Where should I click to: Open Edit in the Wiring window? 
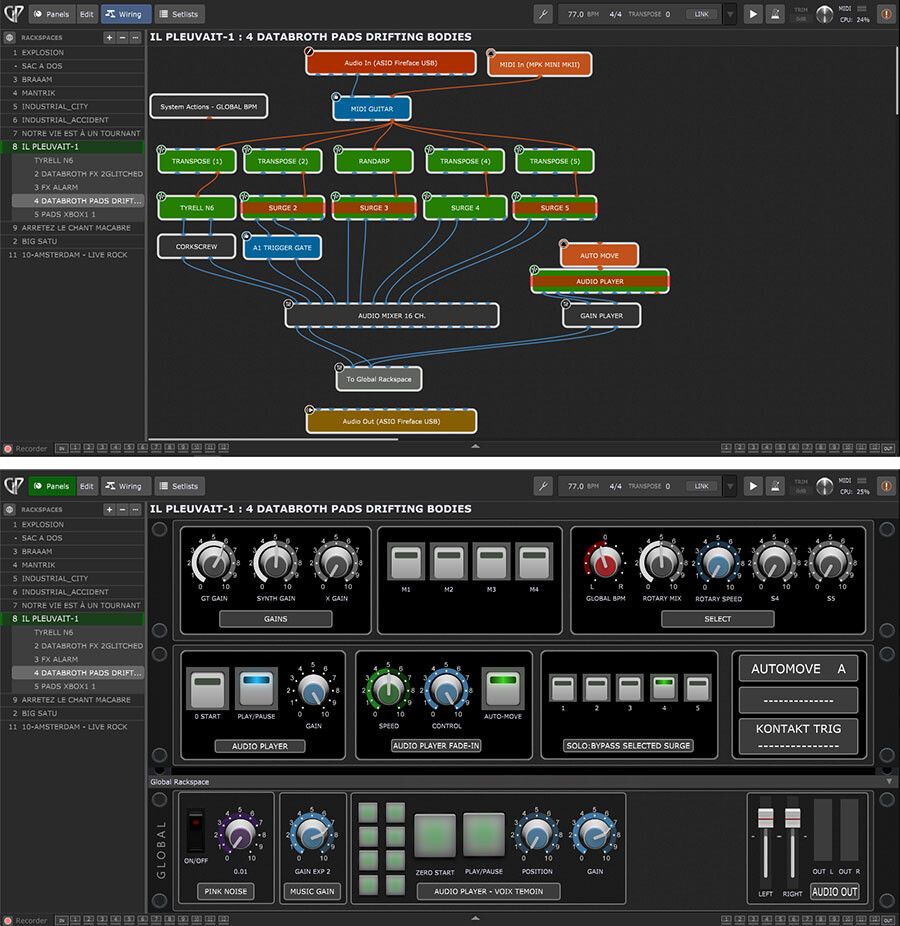(87, 14)
